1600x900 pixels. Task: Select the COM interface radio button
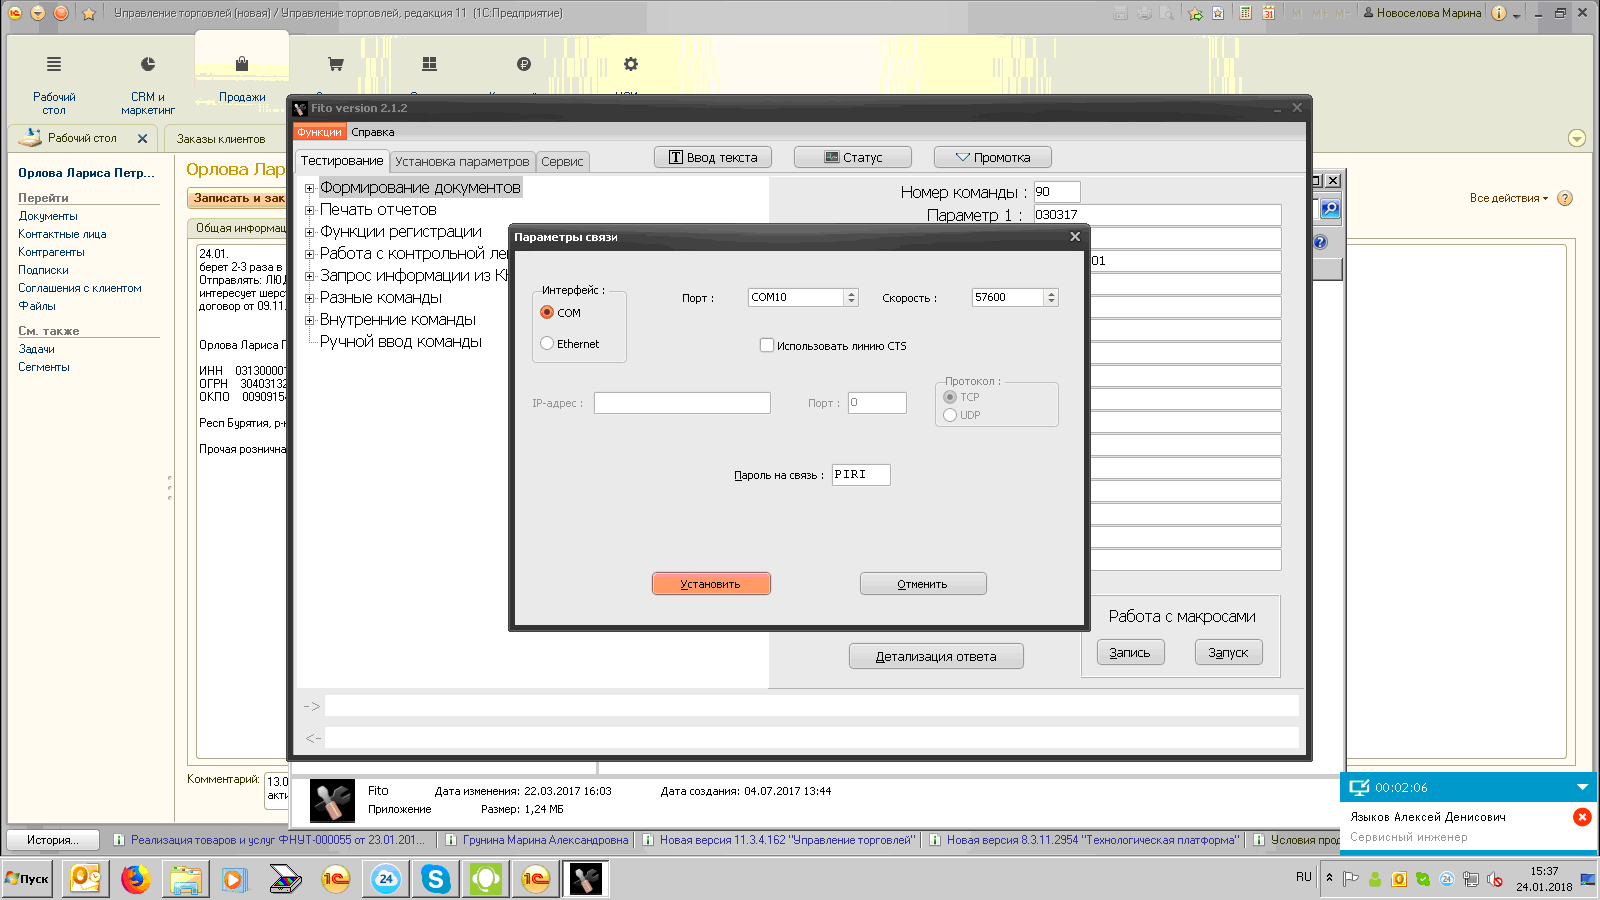click(x=547, y=312)
